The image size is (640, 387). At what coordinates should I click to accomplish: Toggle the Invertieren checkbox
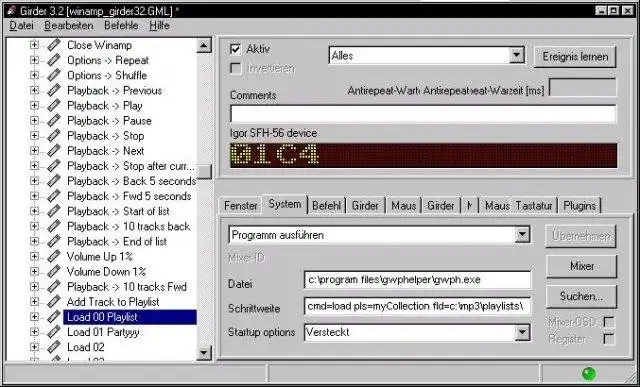pyautogui.click(x=236, y=68)
